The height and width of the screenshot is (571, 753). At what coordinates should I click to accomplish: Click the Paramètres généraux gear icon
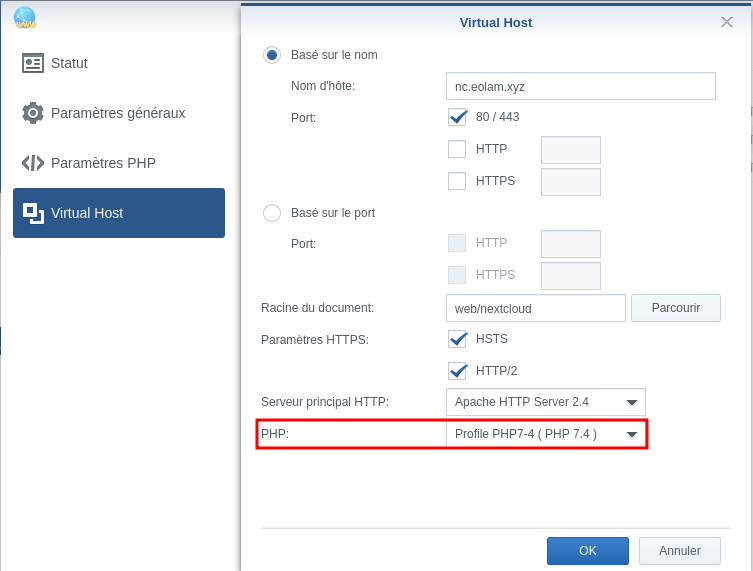coord(33,113)
